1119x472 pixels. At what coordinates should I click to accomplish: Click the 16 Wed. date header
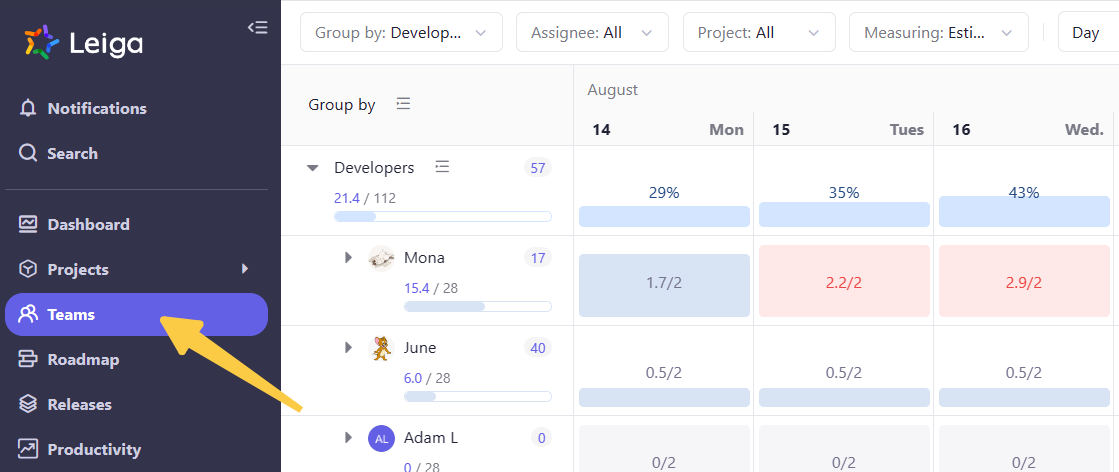1024,129
